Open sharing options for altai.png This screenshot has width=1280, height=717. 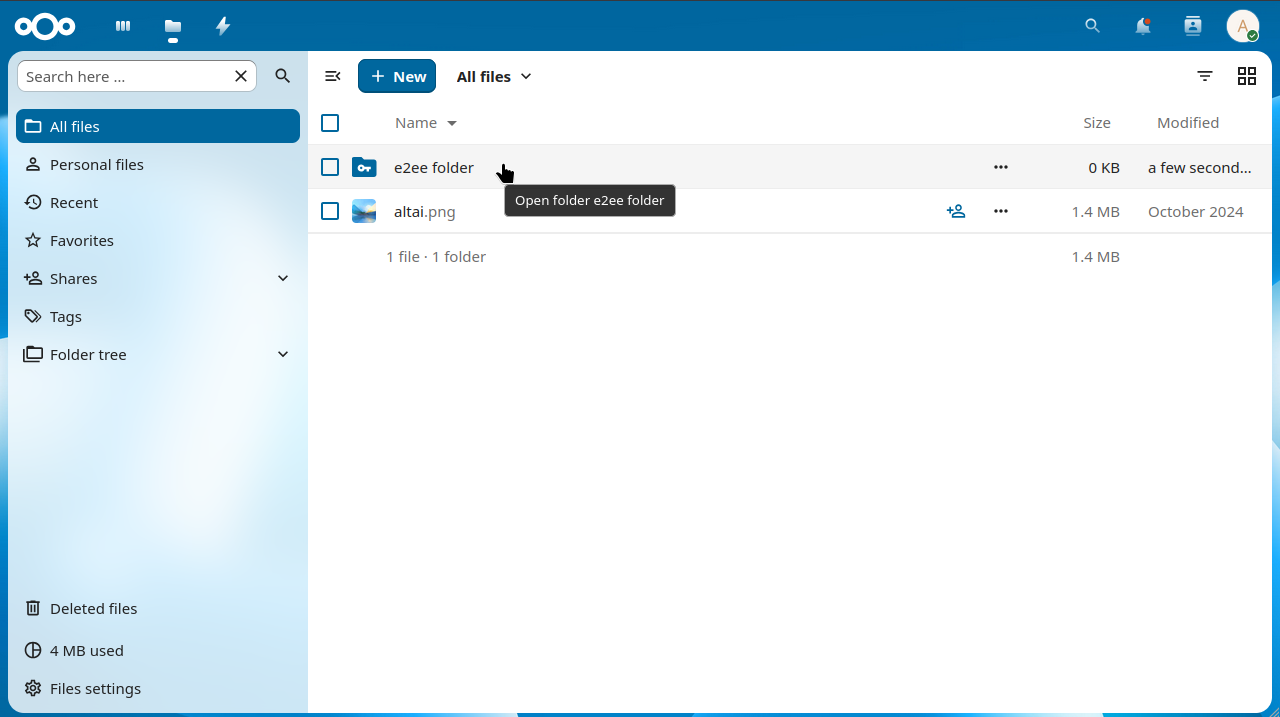point(956,211)
